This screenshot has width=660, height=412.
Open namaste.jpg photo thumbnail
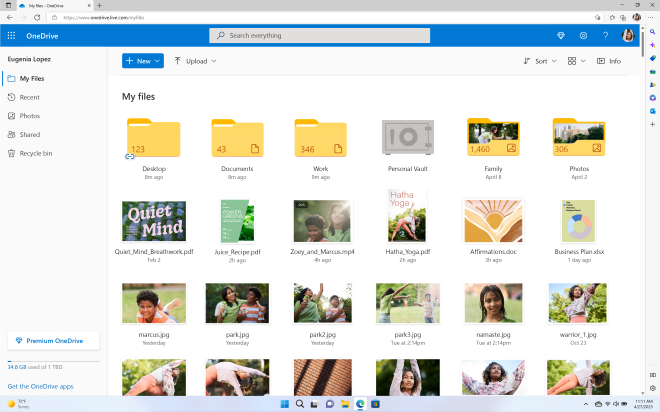pos(493,303)
